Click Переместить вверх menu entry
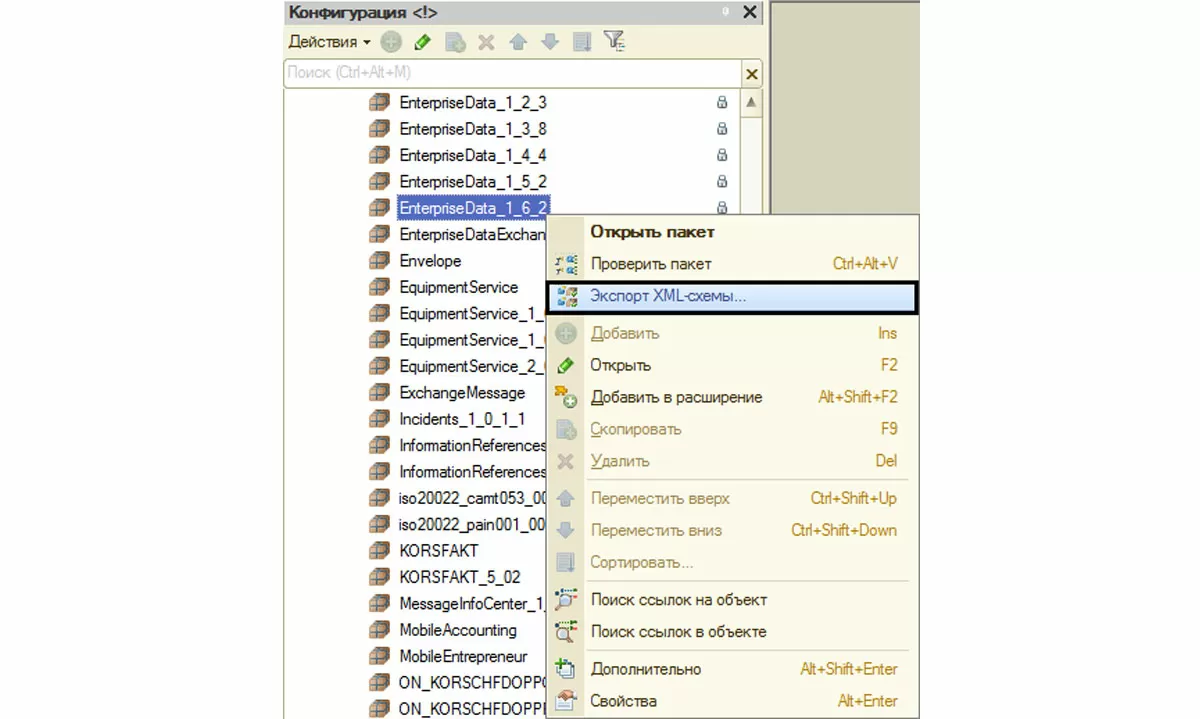1200x719 pixels. [x=732, y=498]
